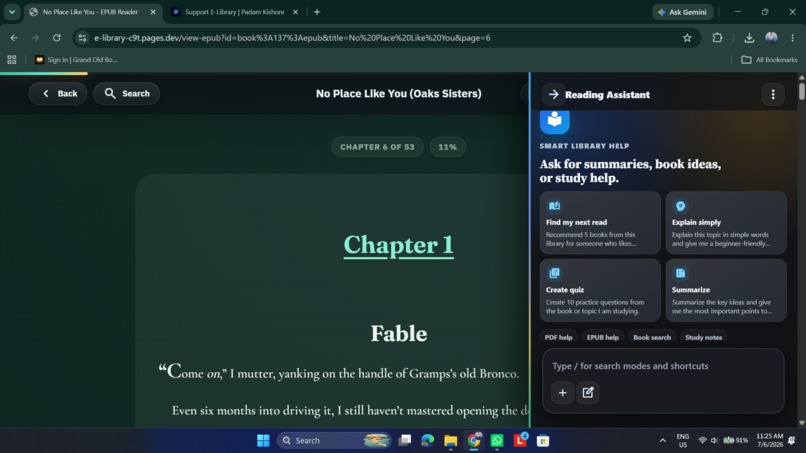Viewport: 806px width, 453px height.
Task: Focus the assistant message input field
Action: click(x=663, y=366)
